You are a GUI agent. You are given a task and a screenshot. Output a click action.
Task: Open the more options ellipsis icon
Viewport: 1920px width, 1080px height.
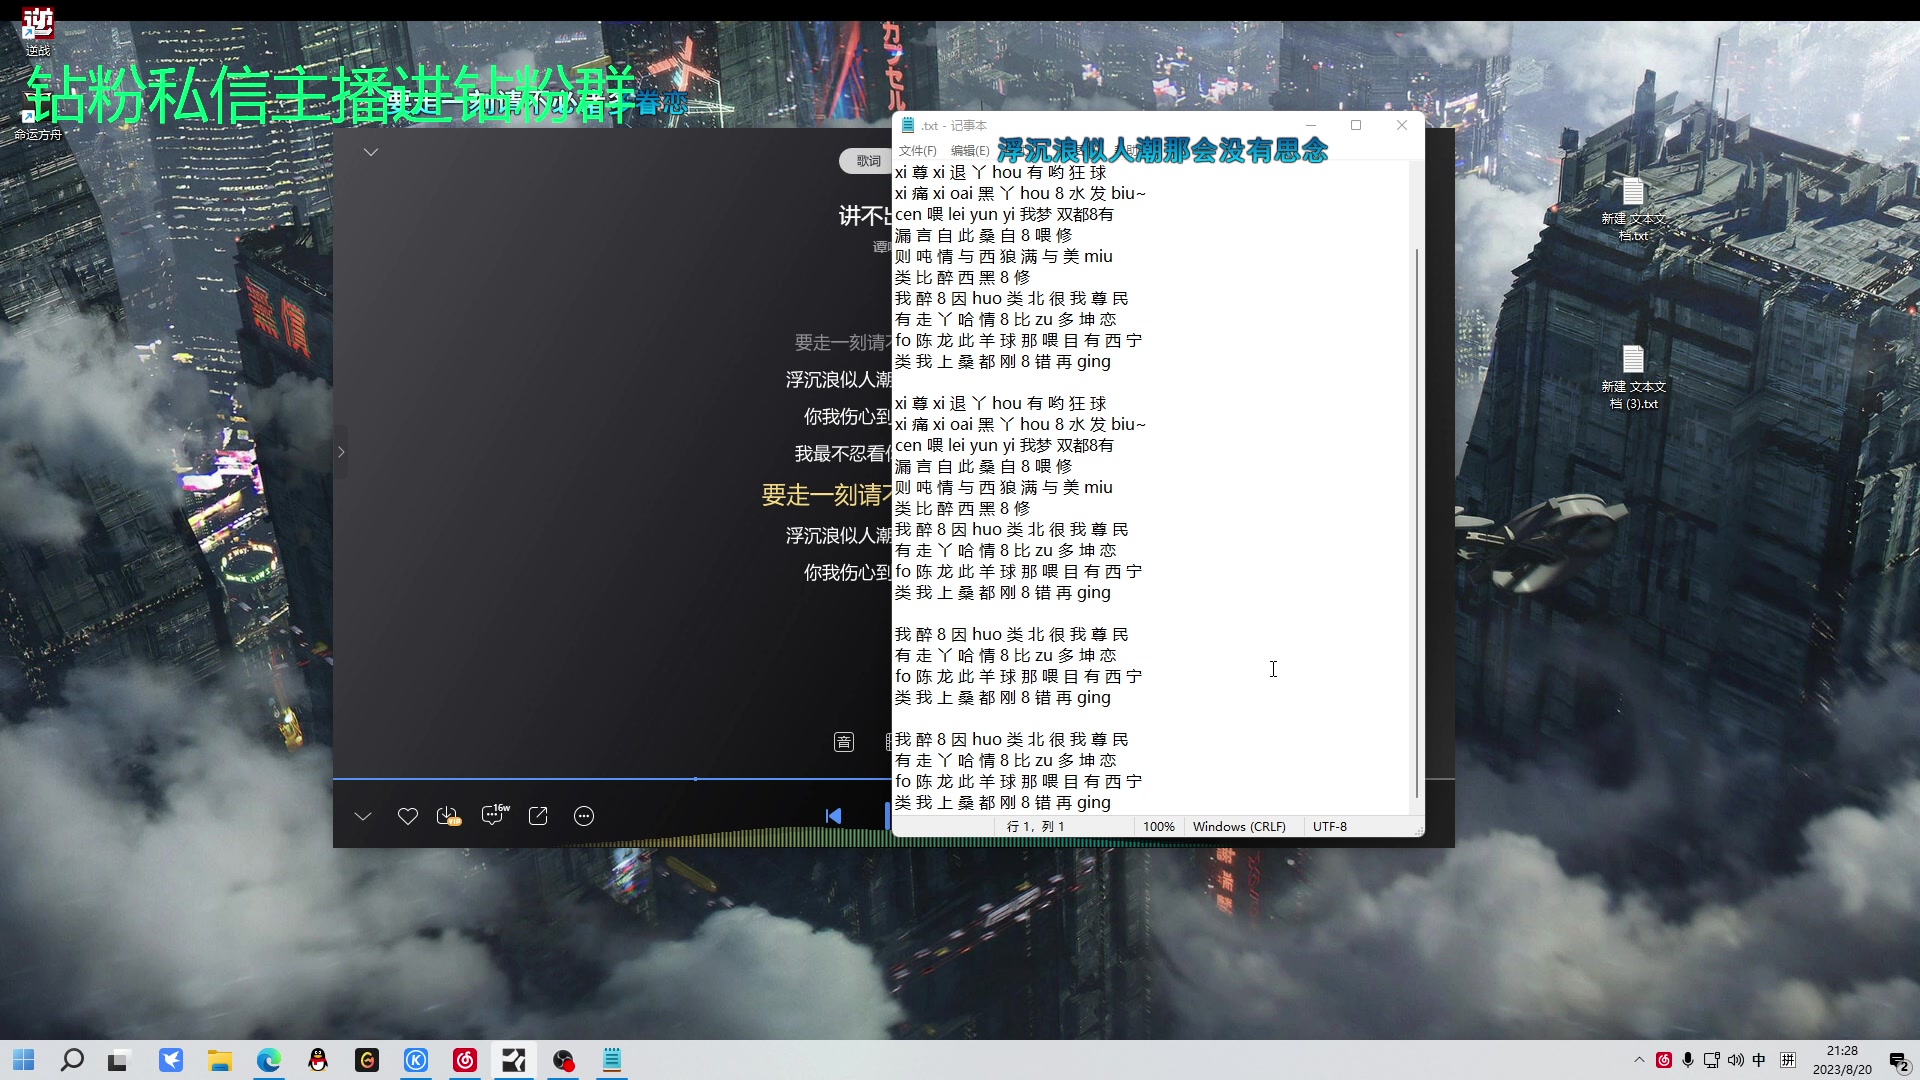584,816
